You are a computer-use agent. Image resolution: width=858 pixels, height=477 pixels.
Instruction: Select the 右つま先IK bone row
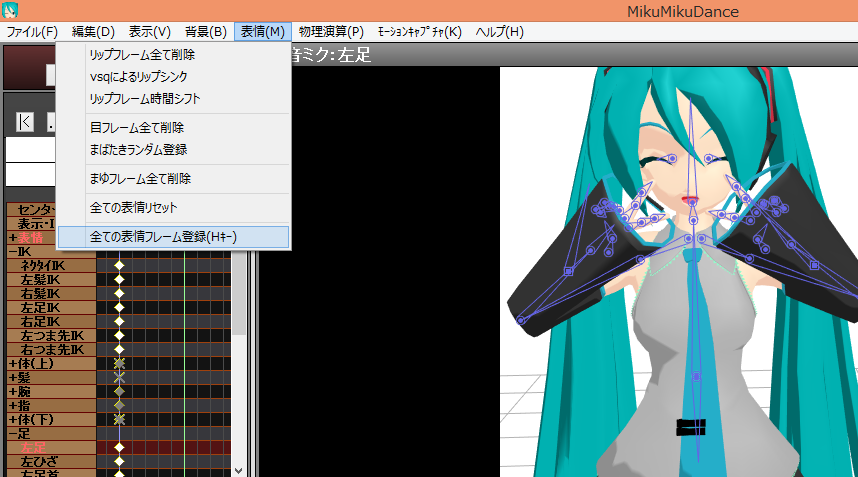click(x=51, y=350)
